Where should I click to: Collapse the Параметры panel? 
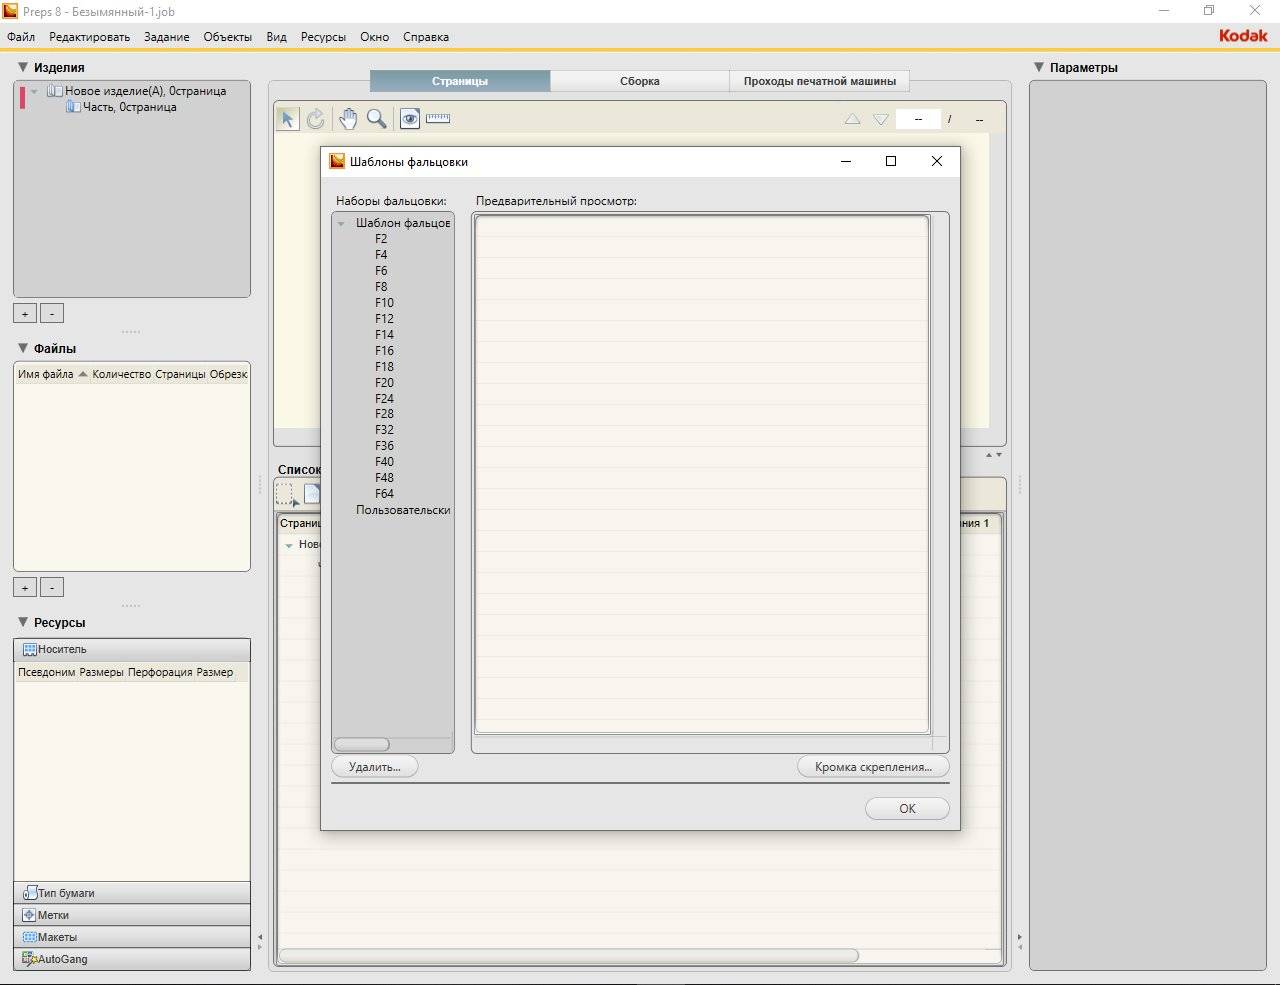(x=1039, y=67)
